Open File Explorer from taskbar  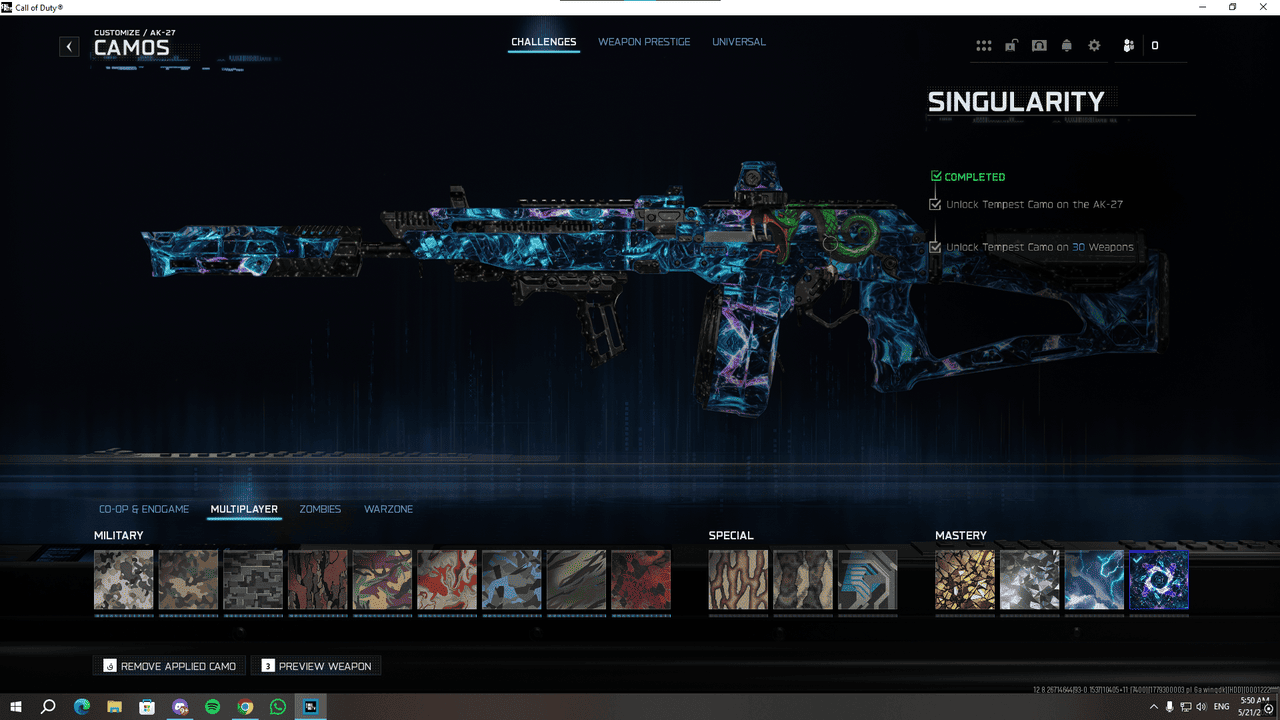pyautogui.click(x=114, y=707)
